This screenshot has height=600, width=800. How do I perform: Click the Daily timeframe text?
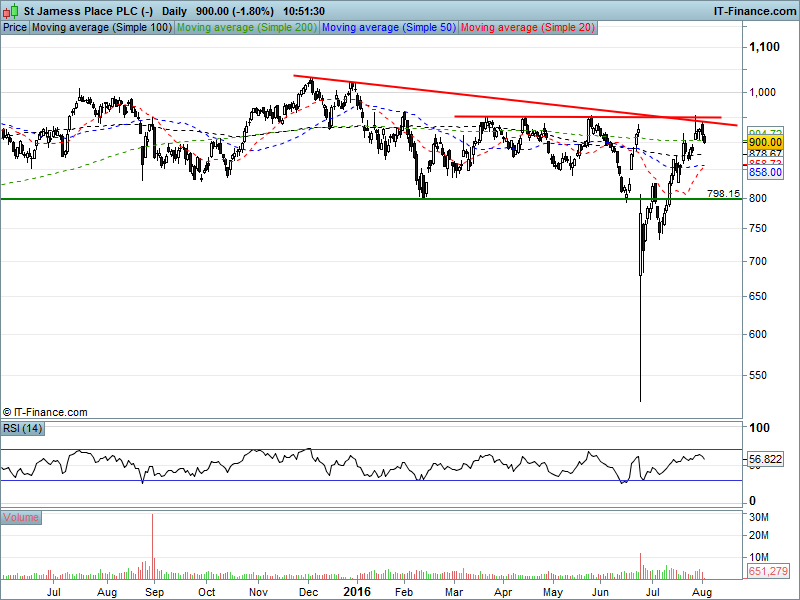[174, 11]
